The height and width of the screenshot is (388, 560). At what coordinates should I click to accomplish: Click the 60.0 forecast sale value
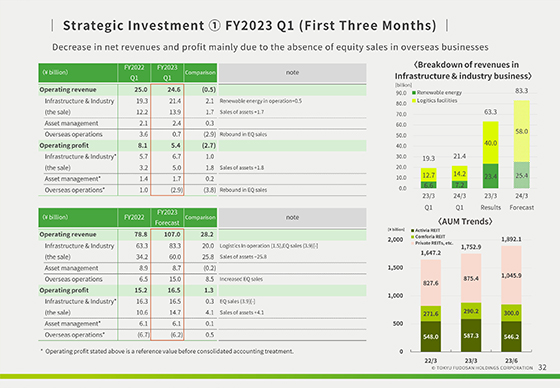click(x=175, y=257)
